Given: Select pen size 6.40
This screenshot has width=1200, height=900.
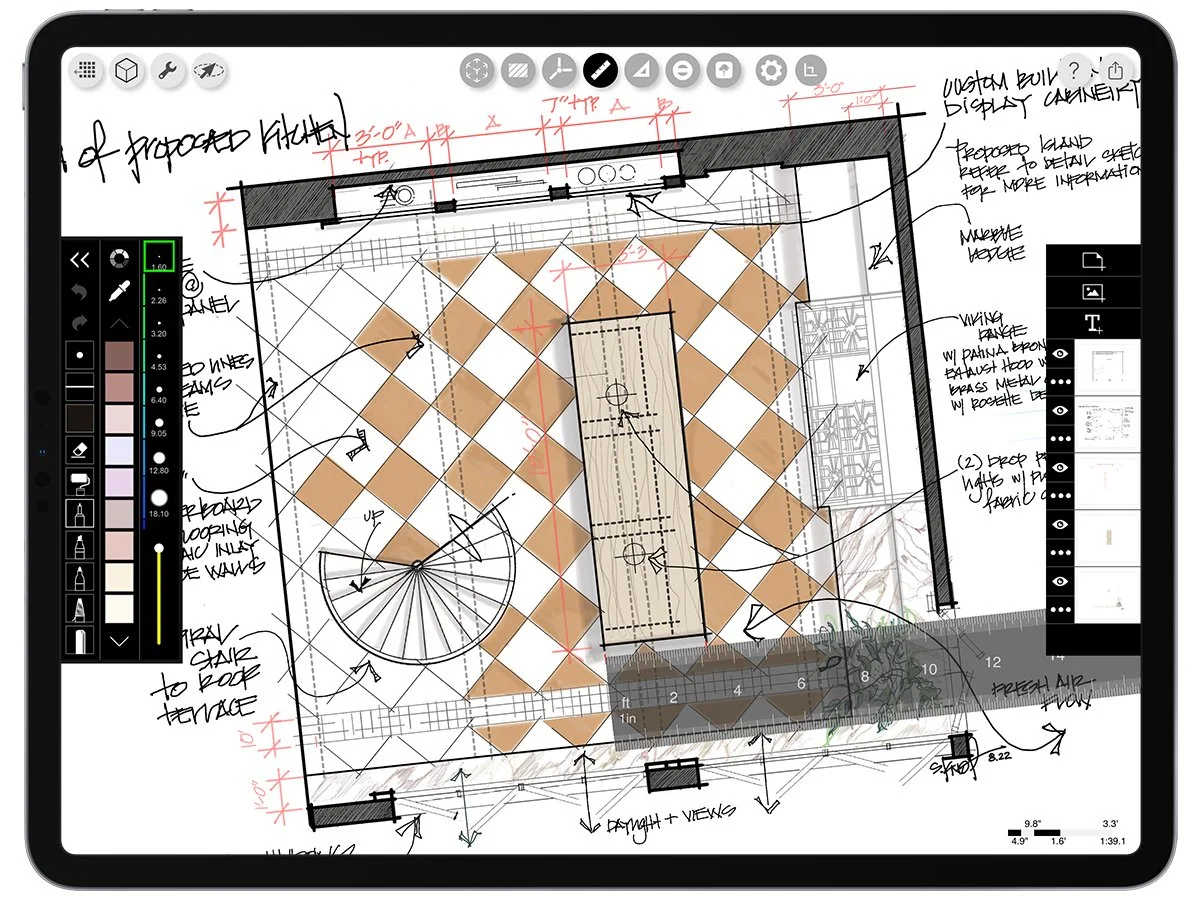Looking at the screenshot, I should (x=159, y=393).
